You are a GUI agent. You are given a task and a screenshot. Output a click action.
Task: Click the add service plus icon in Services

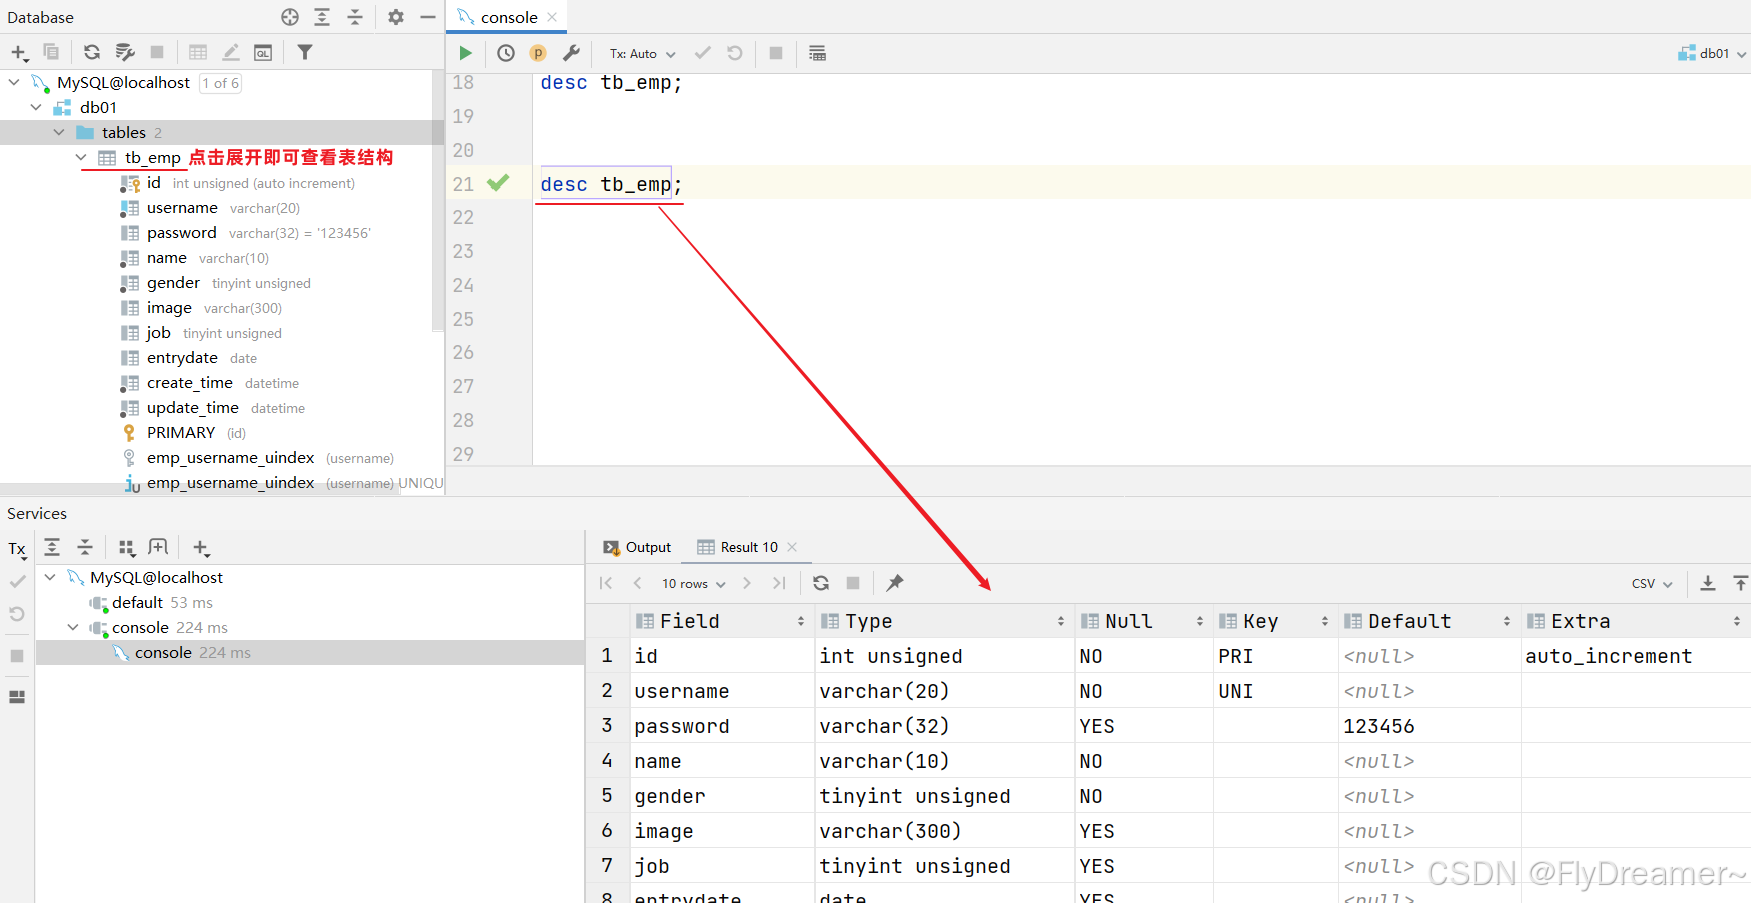(x=201, y=547)
